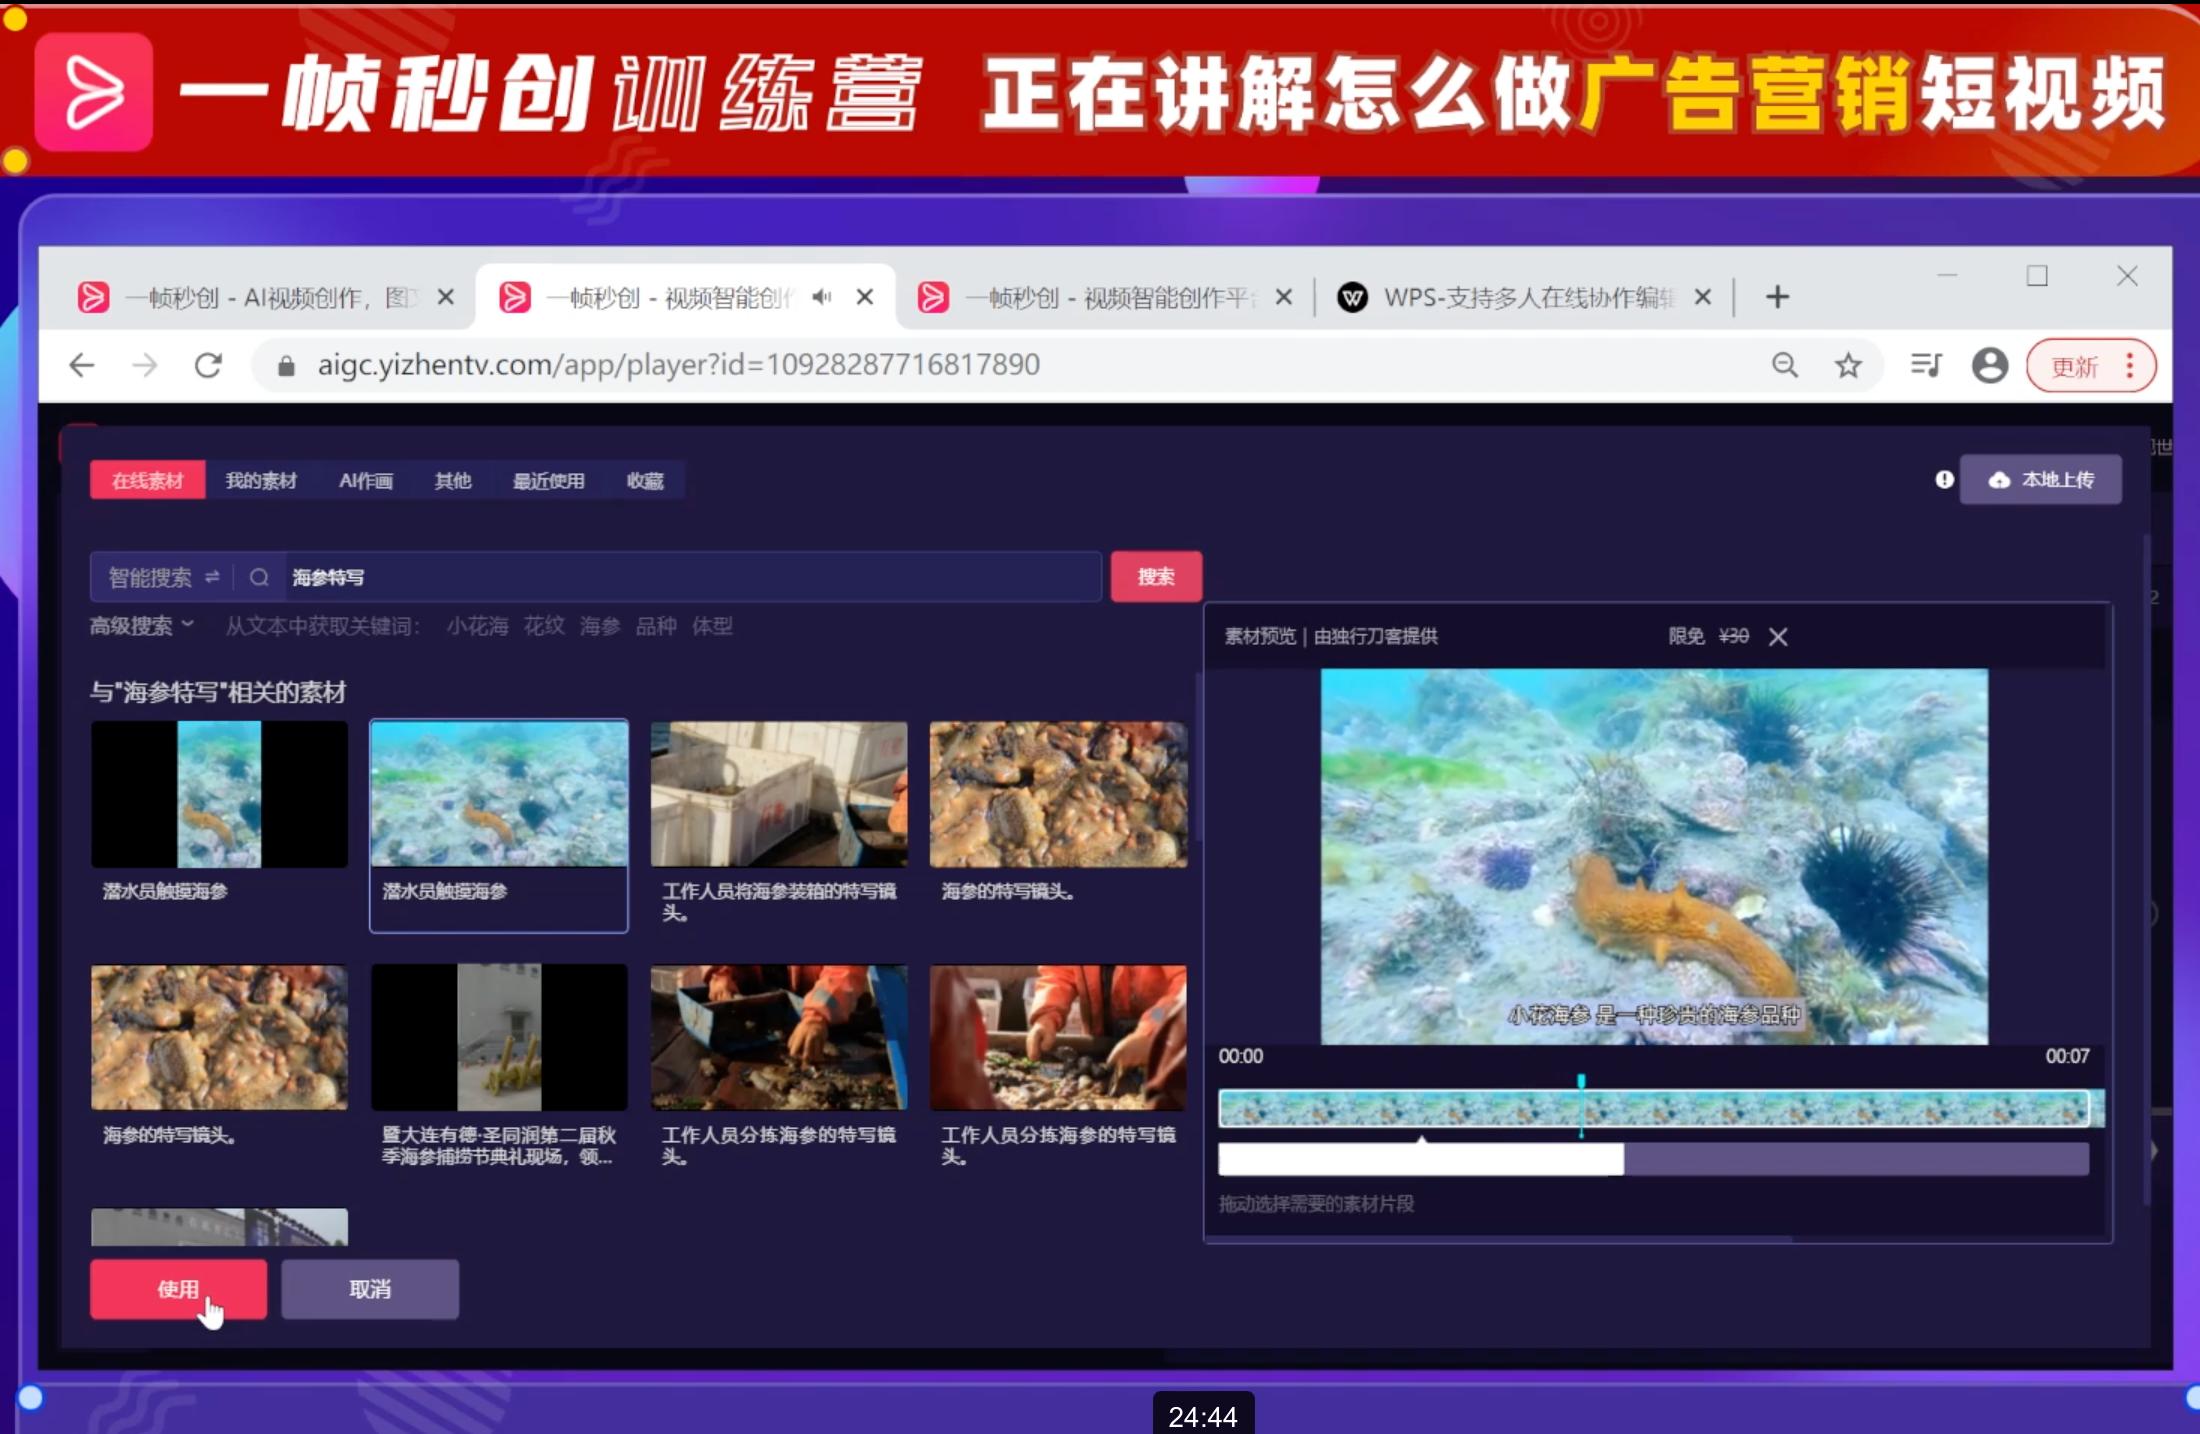Mute the speaker icon on the playing tab
Image resolution: width=2200 pixels, height=1434 pixels.
(x=822, y=296)
